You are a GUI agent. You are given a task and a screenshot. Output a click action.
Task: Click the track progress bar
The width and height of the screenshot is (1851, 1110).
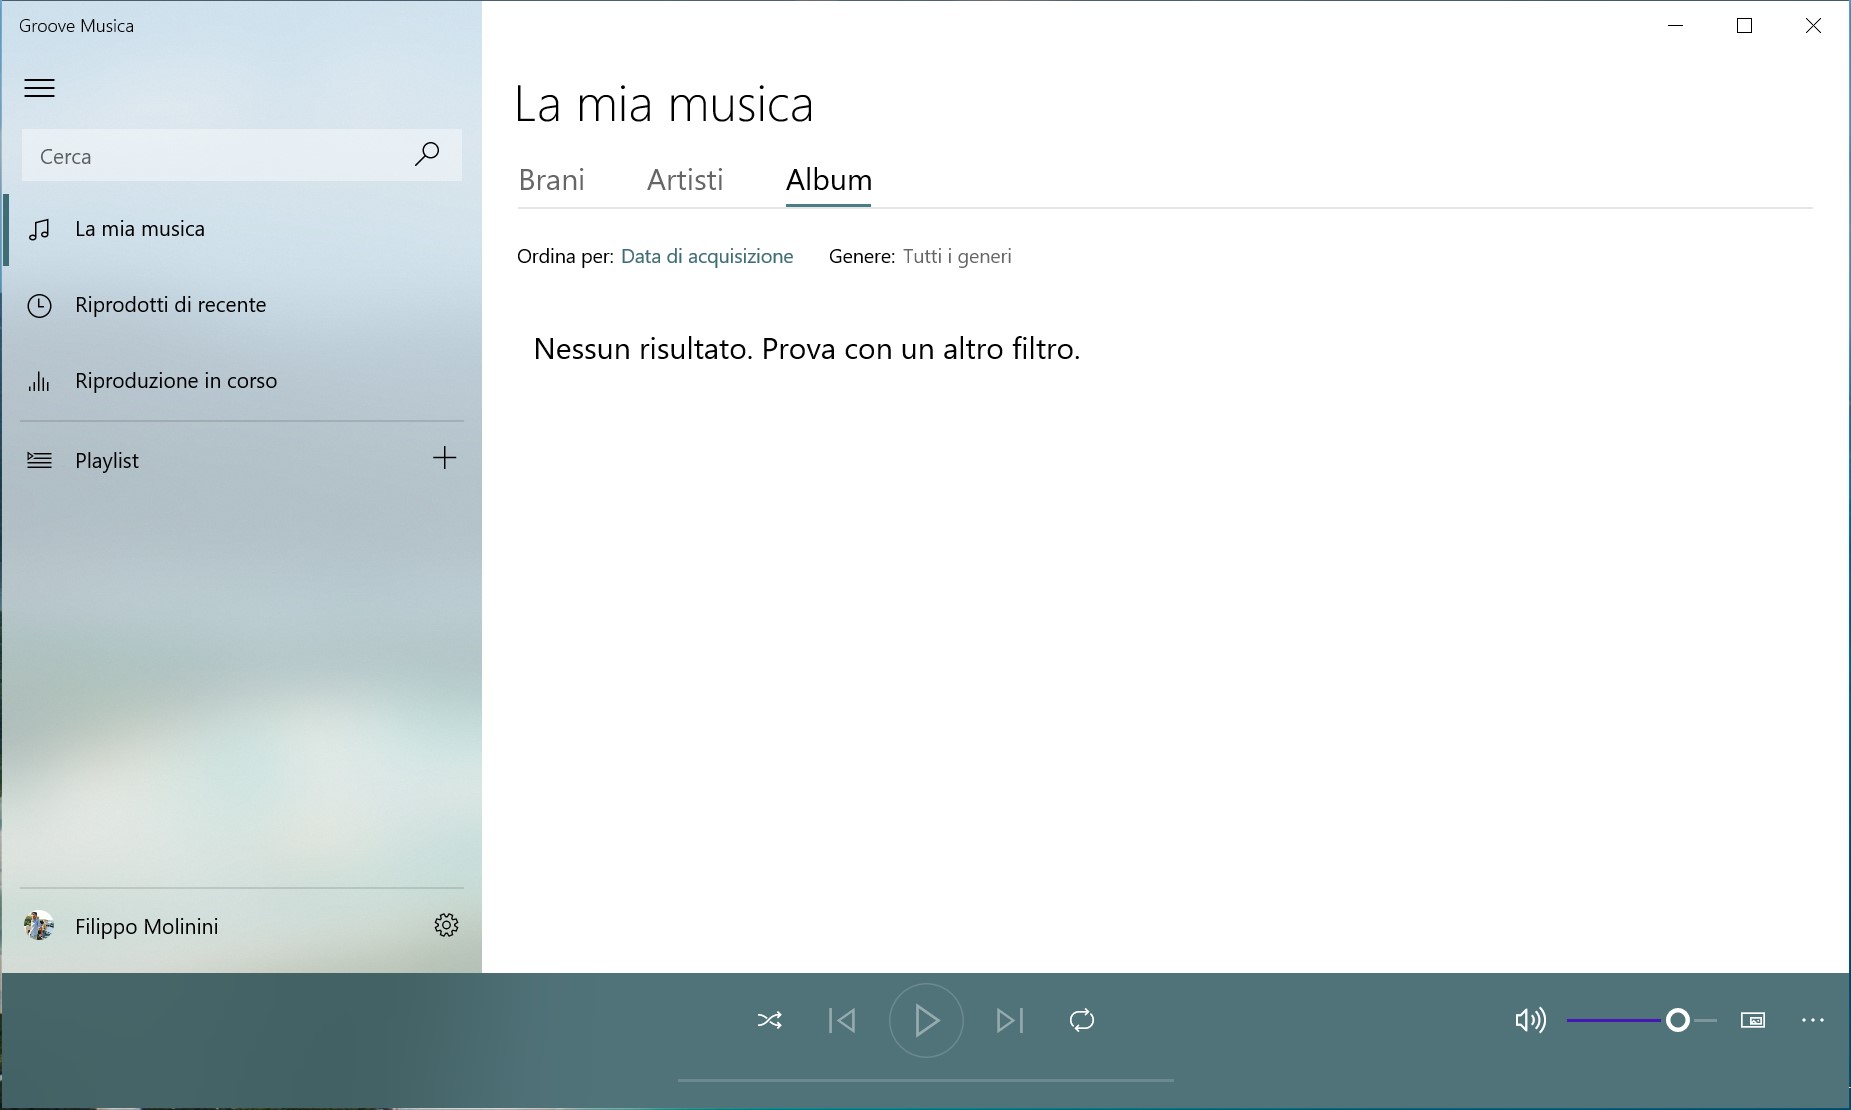[x=926, y=1080]
